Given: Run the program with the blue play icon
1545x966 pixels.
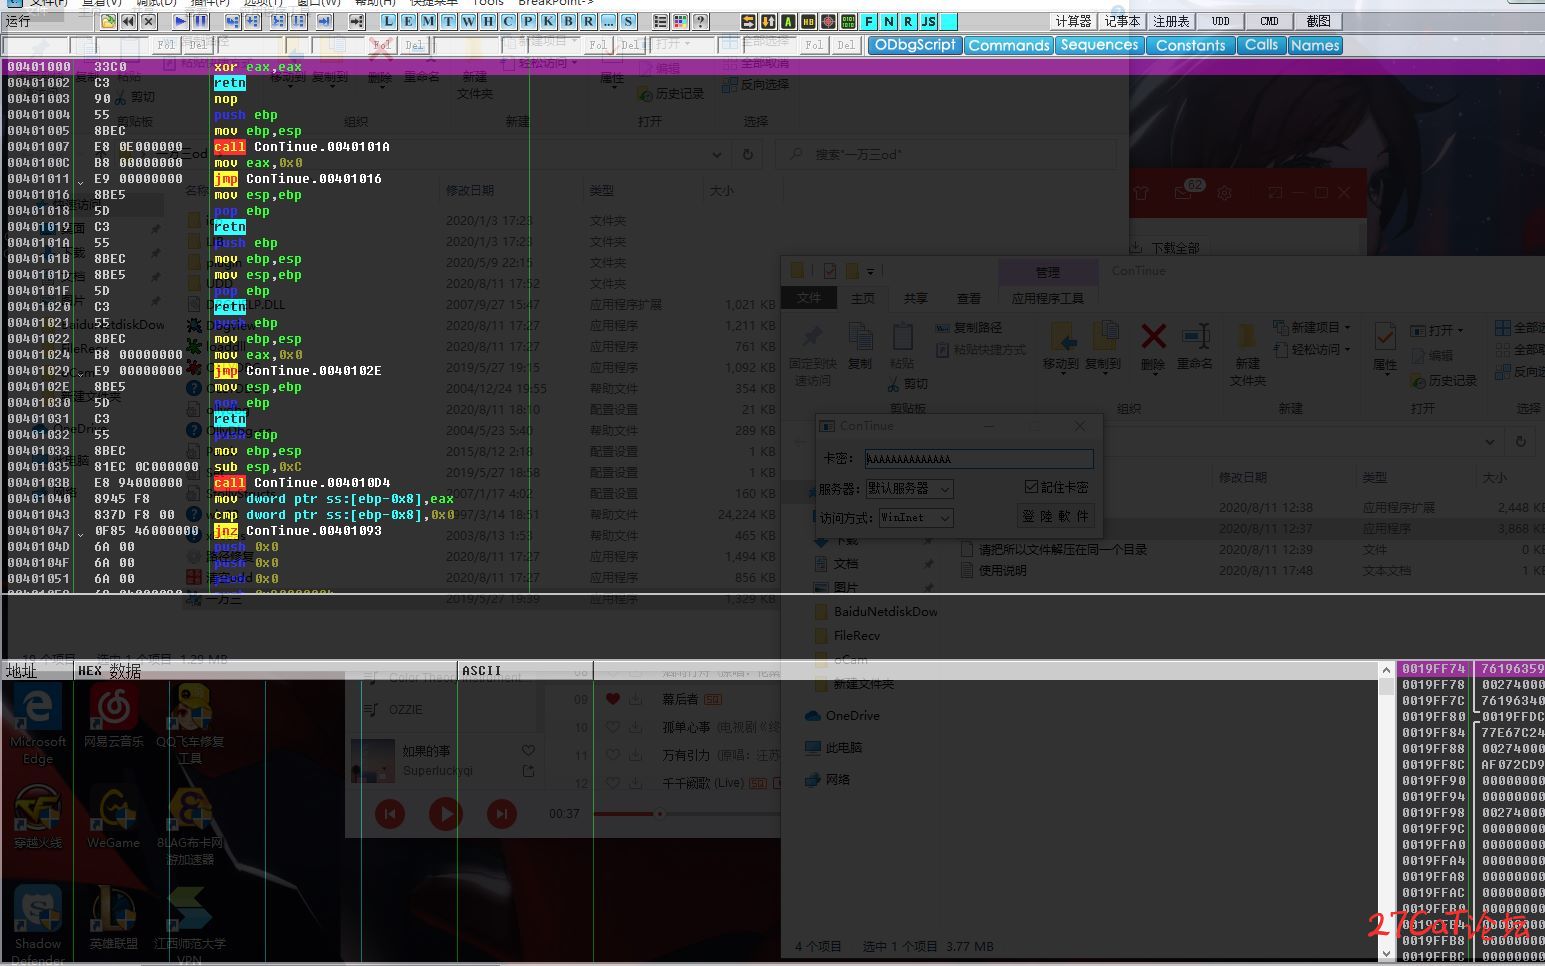Looking at the screenshot, I should coord(180,21).
